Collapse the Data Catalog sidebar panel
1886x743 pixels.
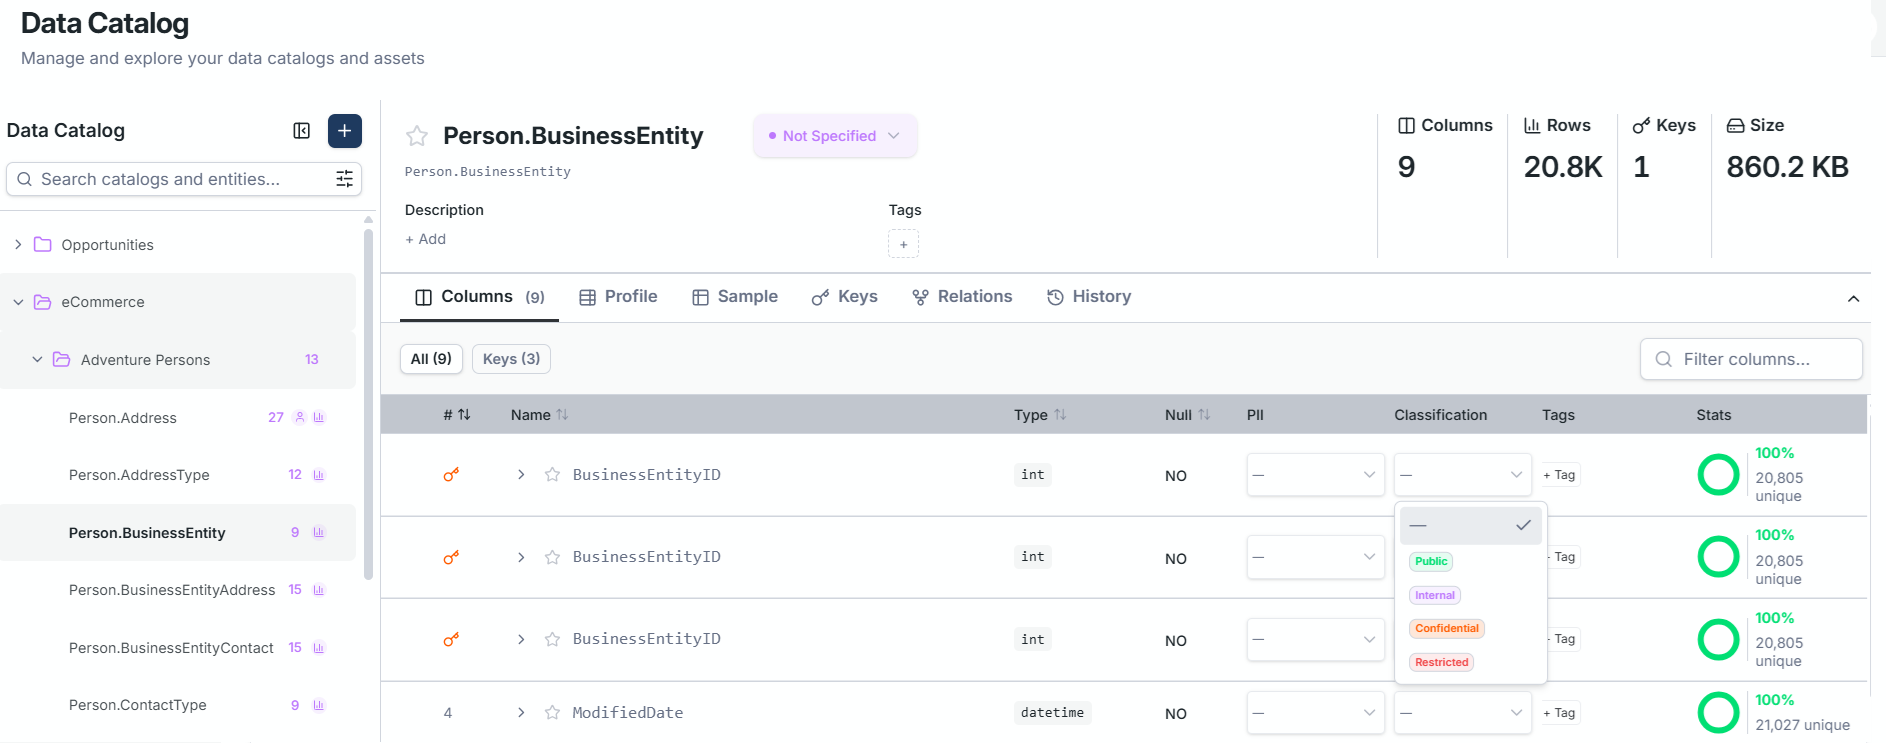[301, 131]
